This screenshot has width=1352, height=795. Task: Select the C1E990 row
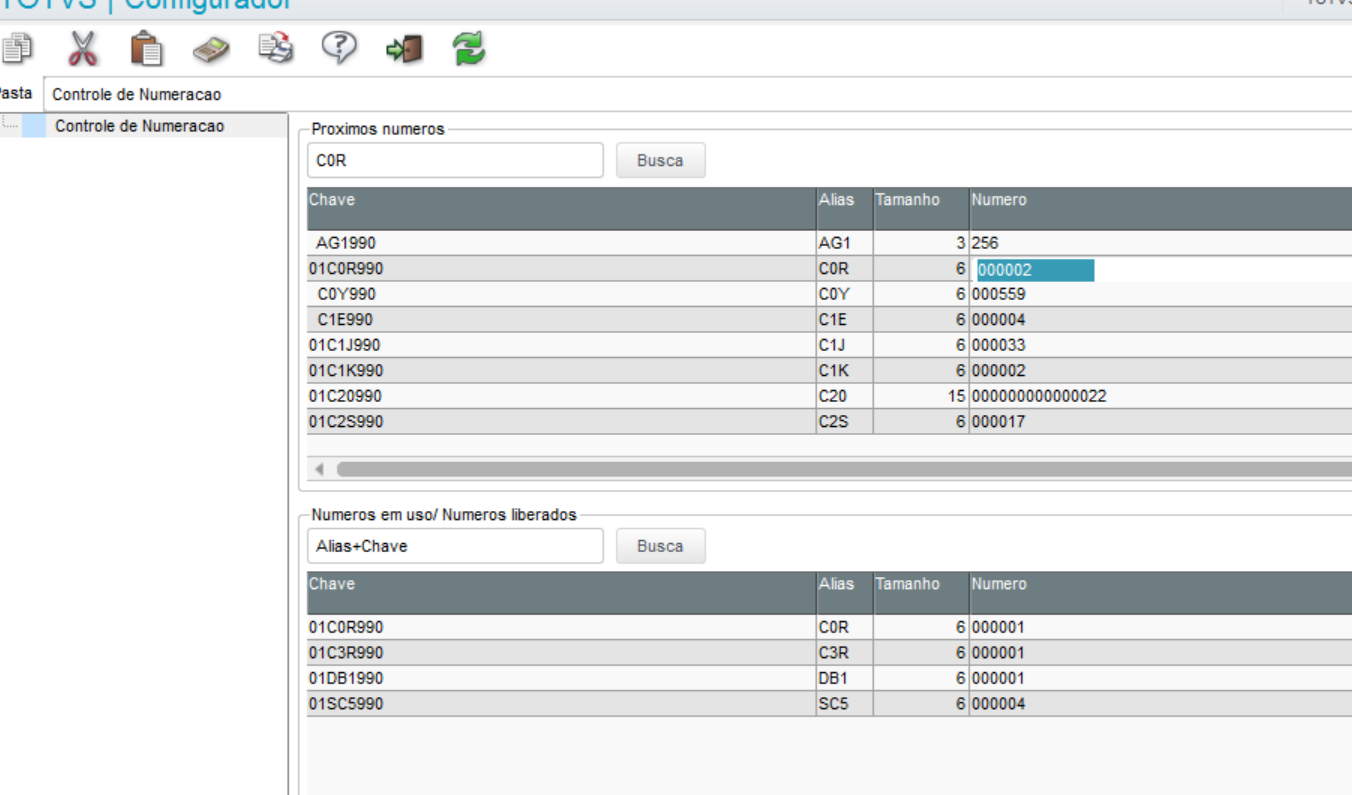tap(829, 320)
